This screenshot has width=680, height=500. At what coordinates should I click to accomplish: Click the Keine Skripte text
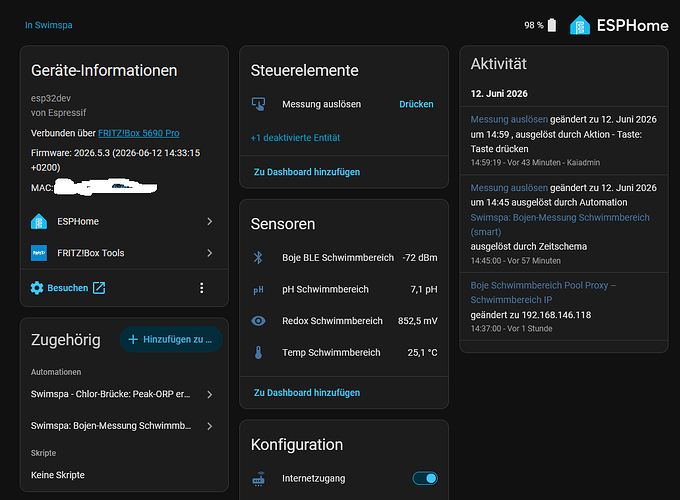[x=58, y=475]
